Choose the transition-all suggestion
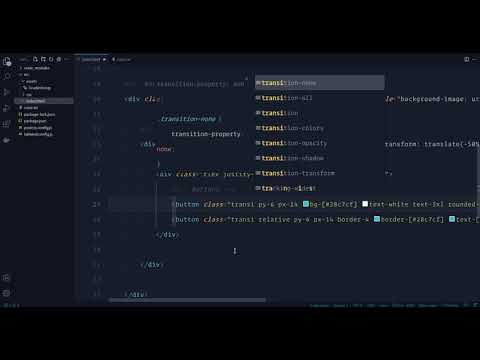 point(320,98)
